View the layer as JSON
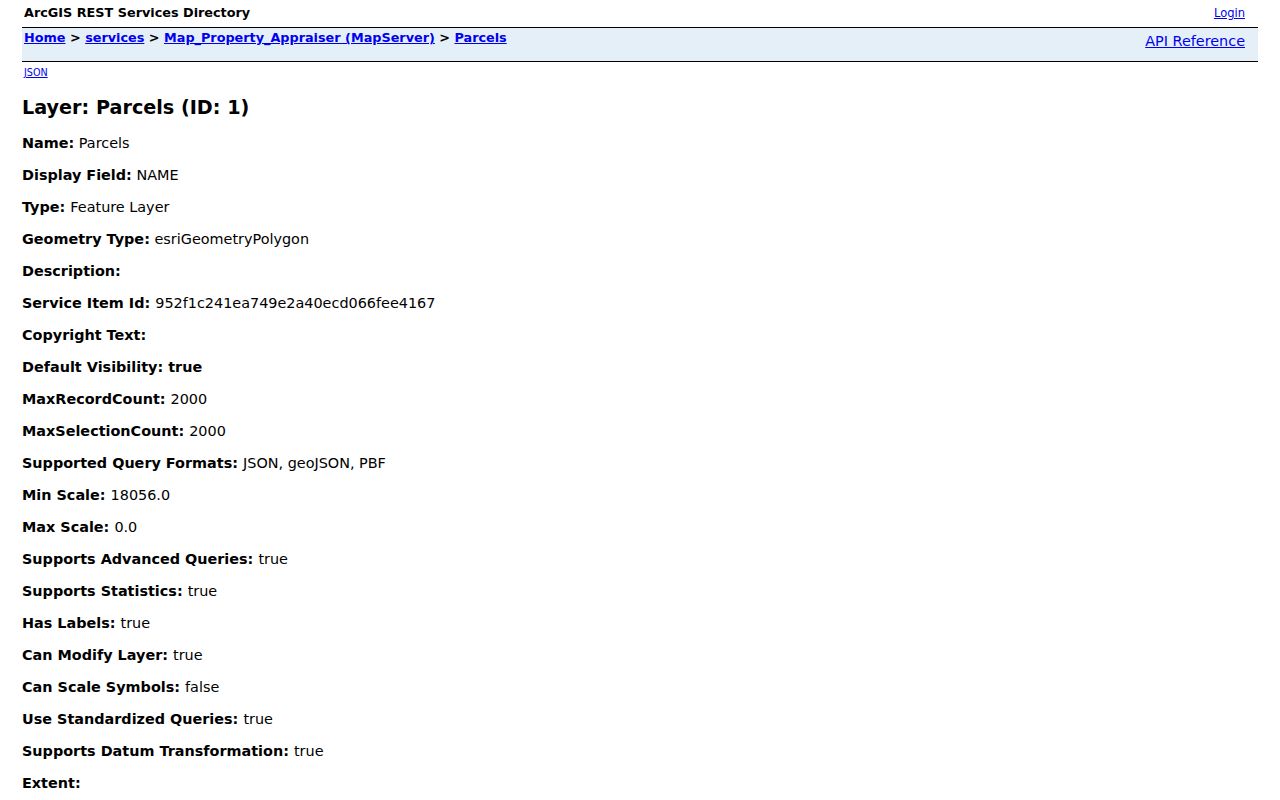Screen dimensions: 1280x800 tap(35, 72)
